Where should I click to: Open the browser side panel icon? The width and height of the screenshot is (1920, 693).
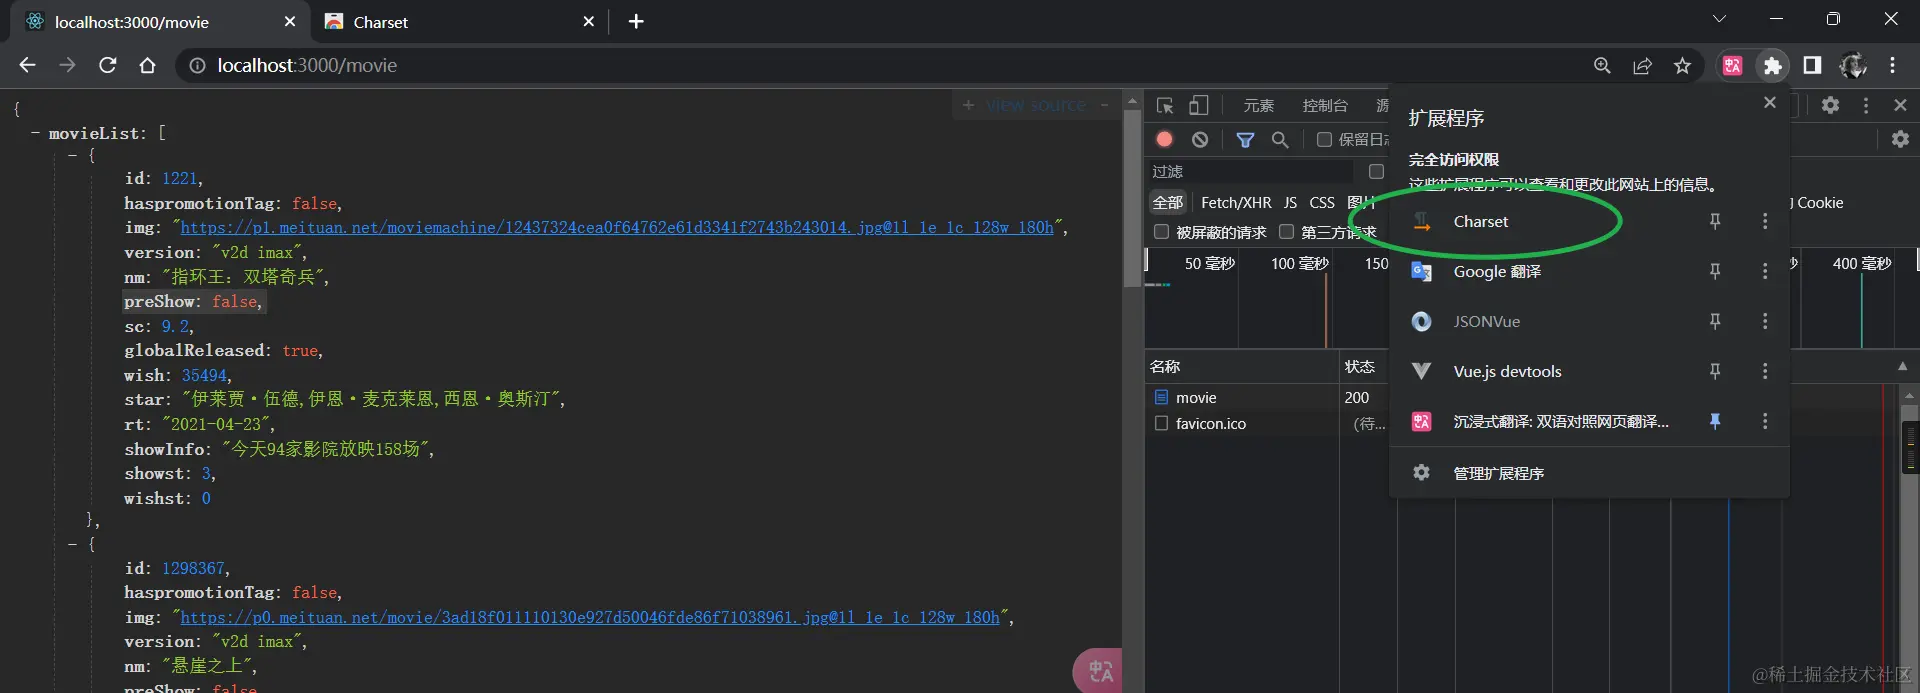tap(1812, 65)
